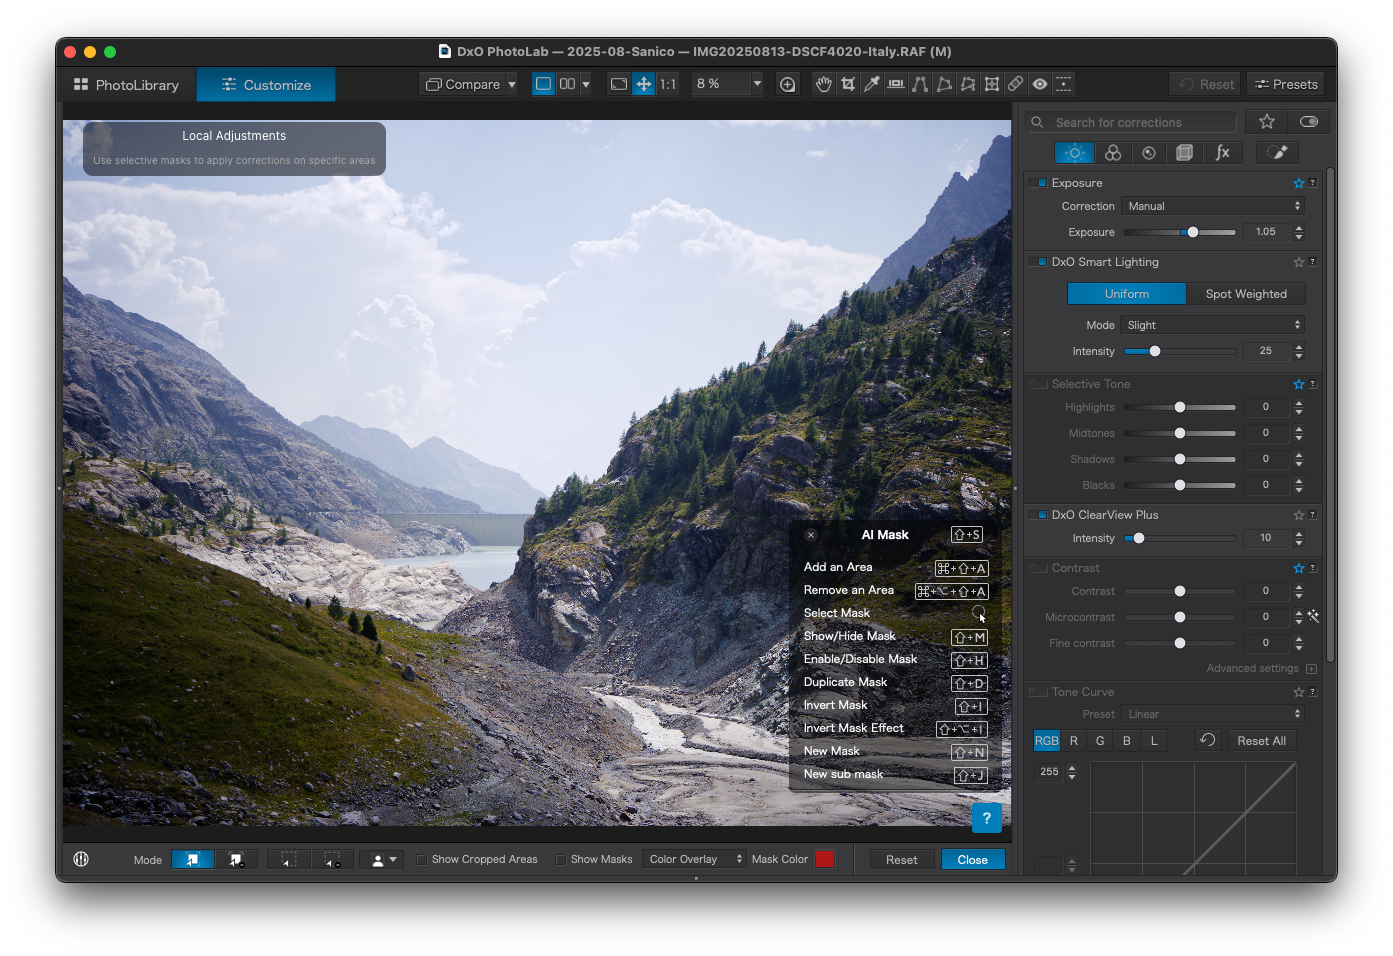Expand the Smart Lighting Mode dropdown
The height and width of the screenshot is (956, 1393).
point(1212,325)
